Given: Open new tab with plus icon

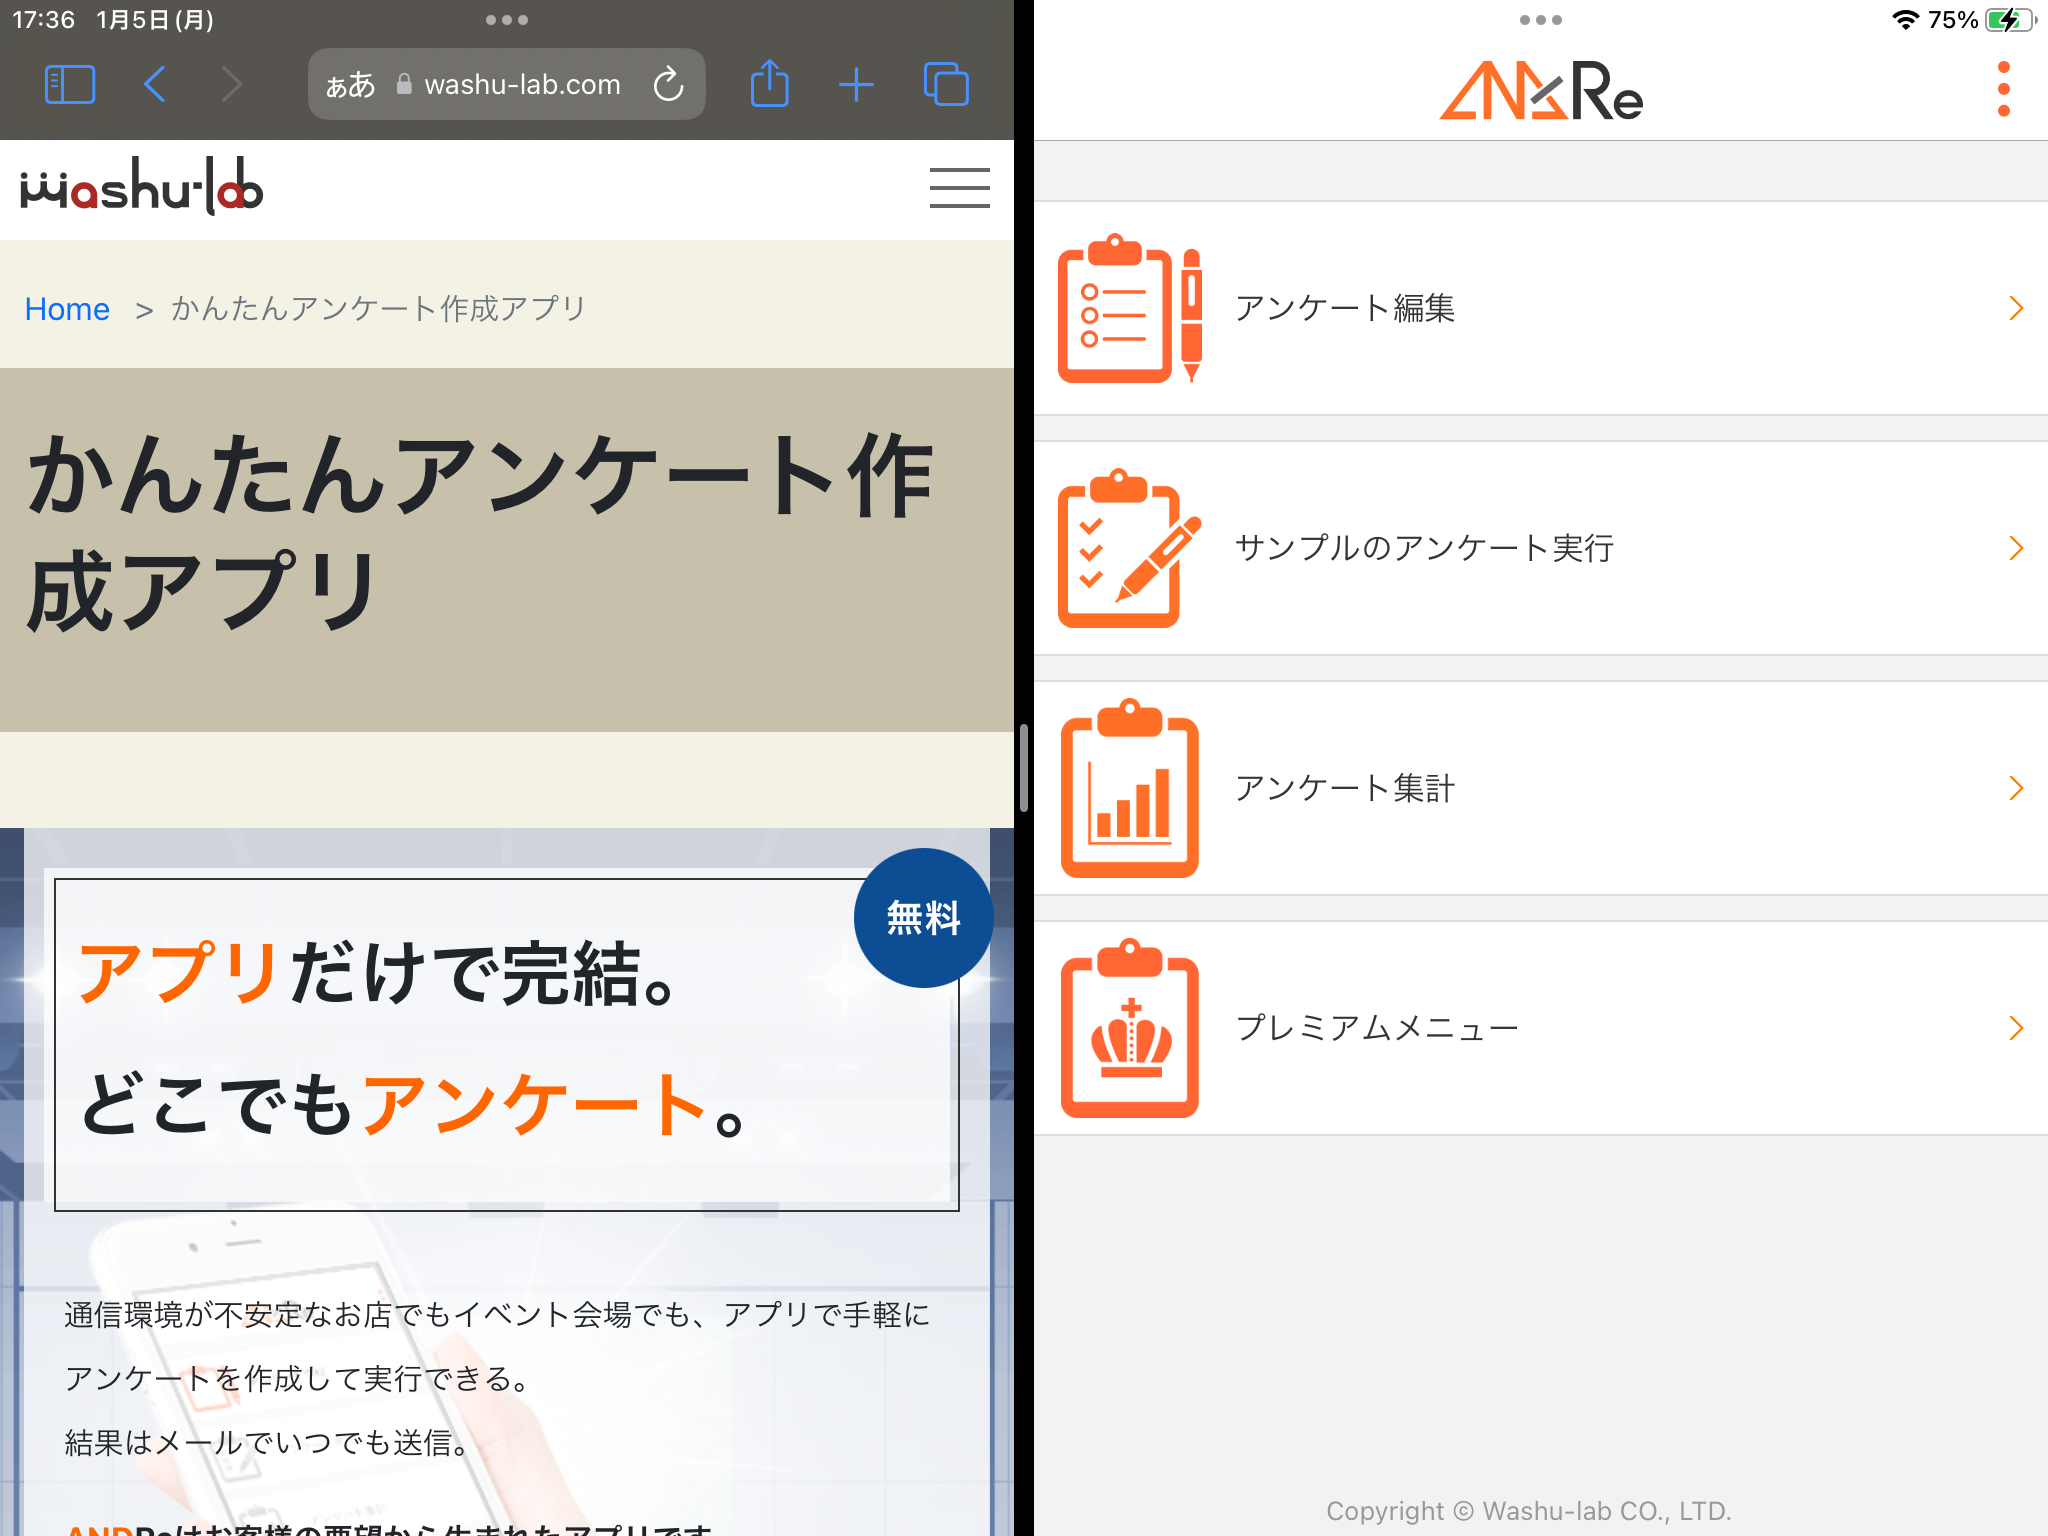Looking at the screenshot, I should pos(856,85).
